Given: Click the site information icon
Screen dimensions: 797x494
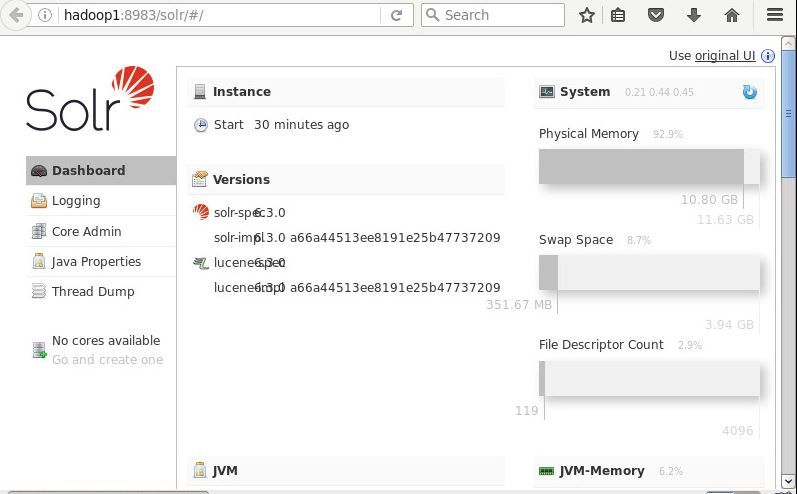Looking at the screenshot, I should (46, 15).
